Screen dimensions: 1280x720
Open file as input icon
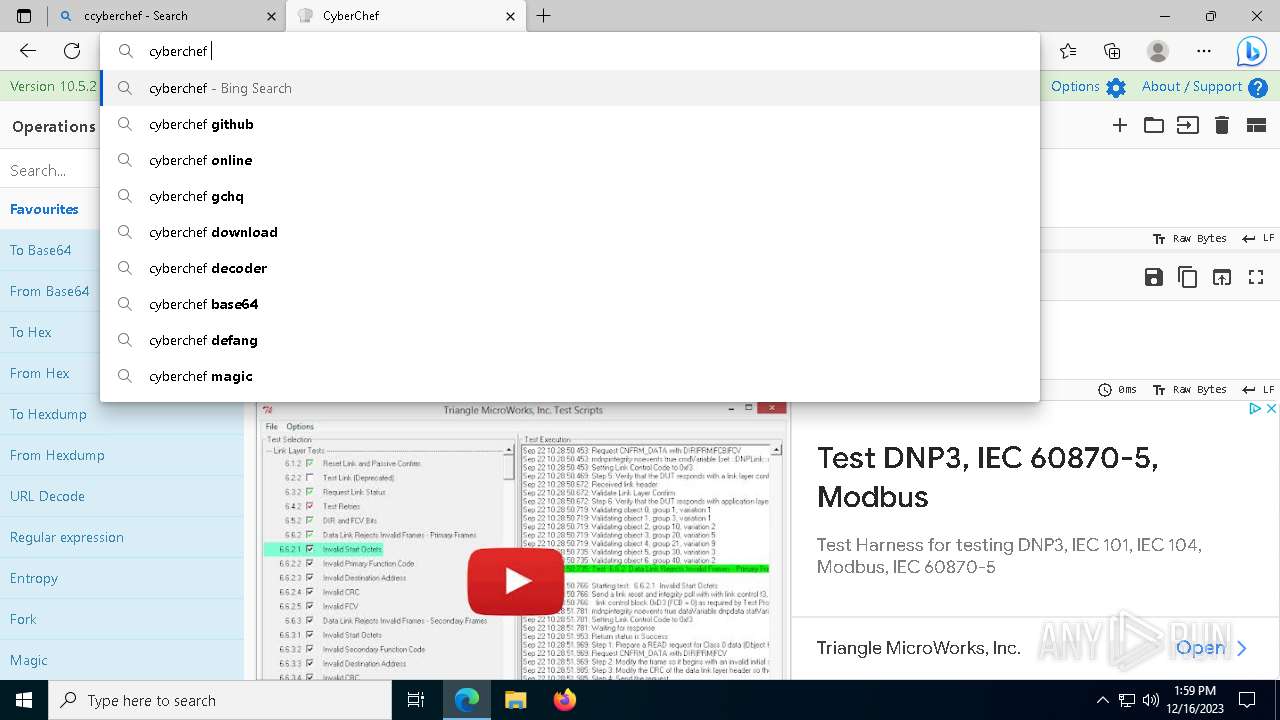pos(1188,125)
